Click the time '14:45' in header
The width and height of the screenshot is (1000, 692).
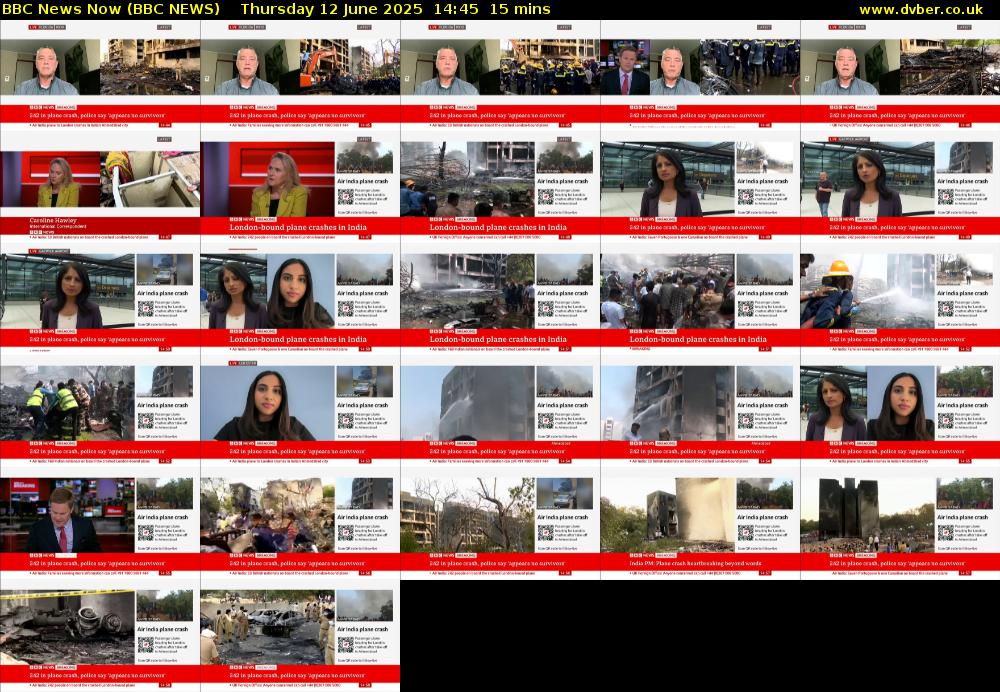coord(455,9)
